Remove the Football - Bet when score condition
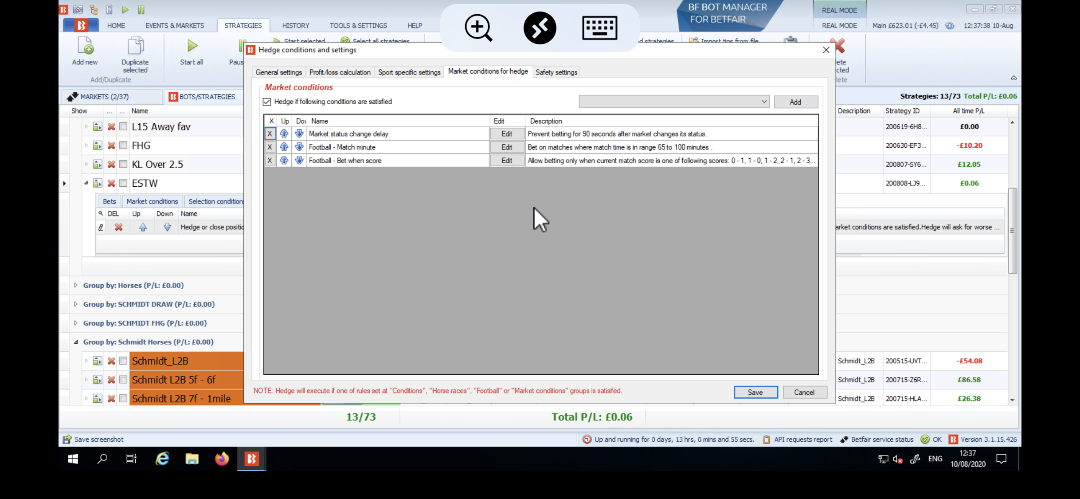 pyautogui.click(x=270, y=160)
